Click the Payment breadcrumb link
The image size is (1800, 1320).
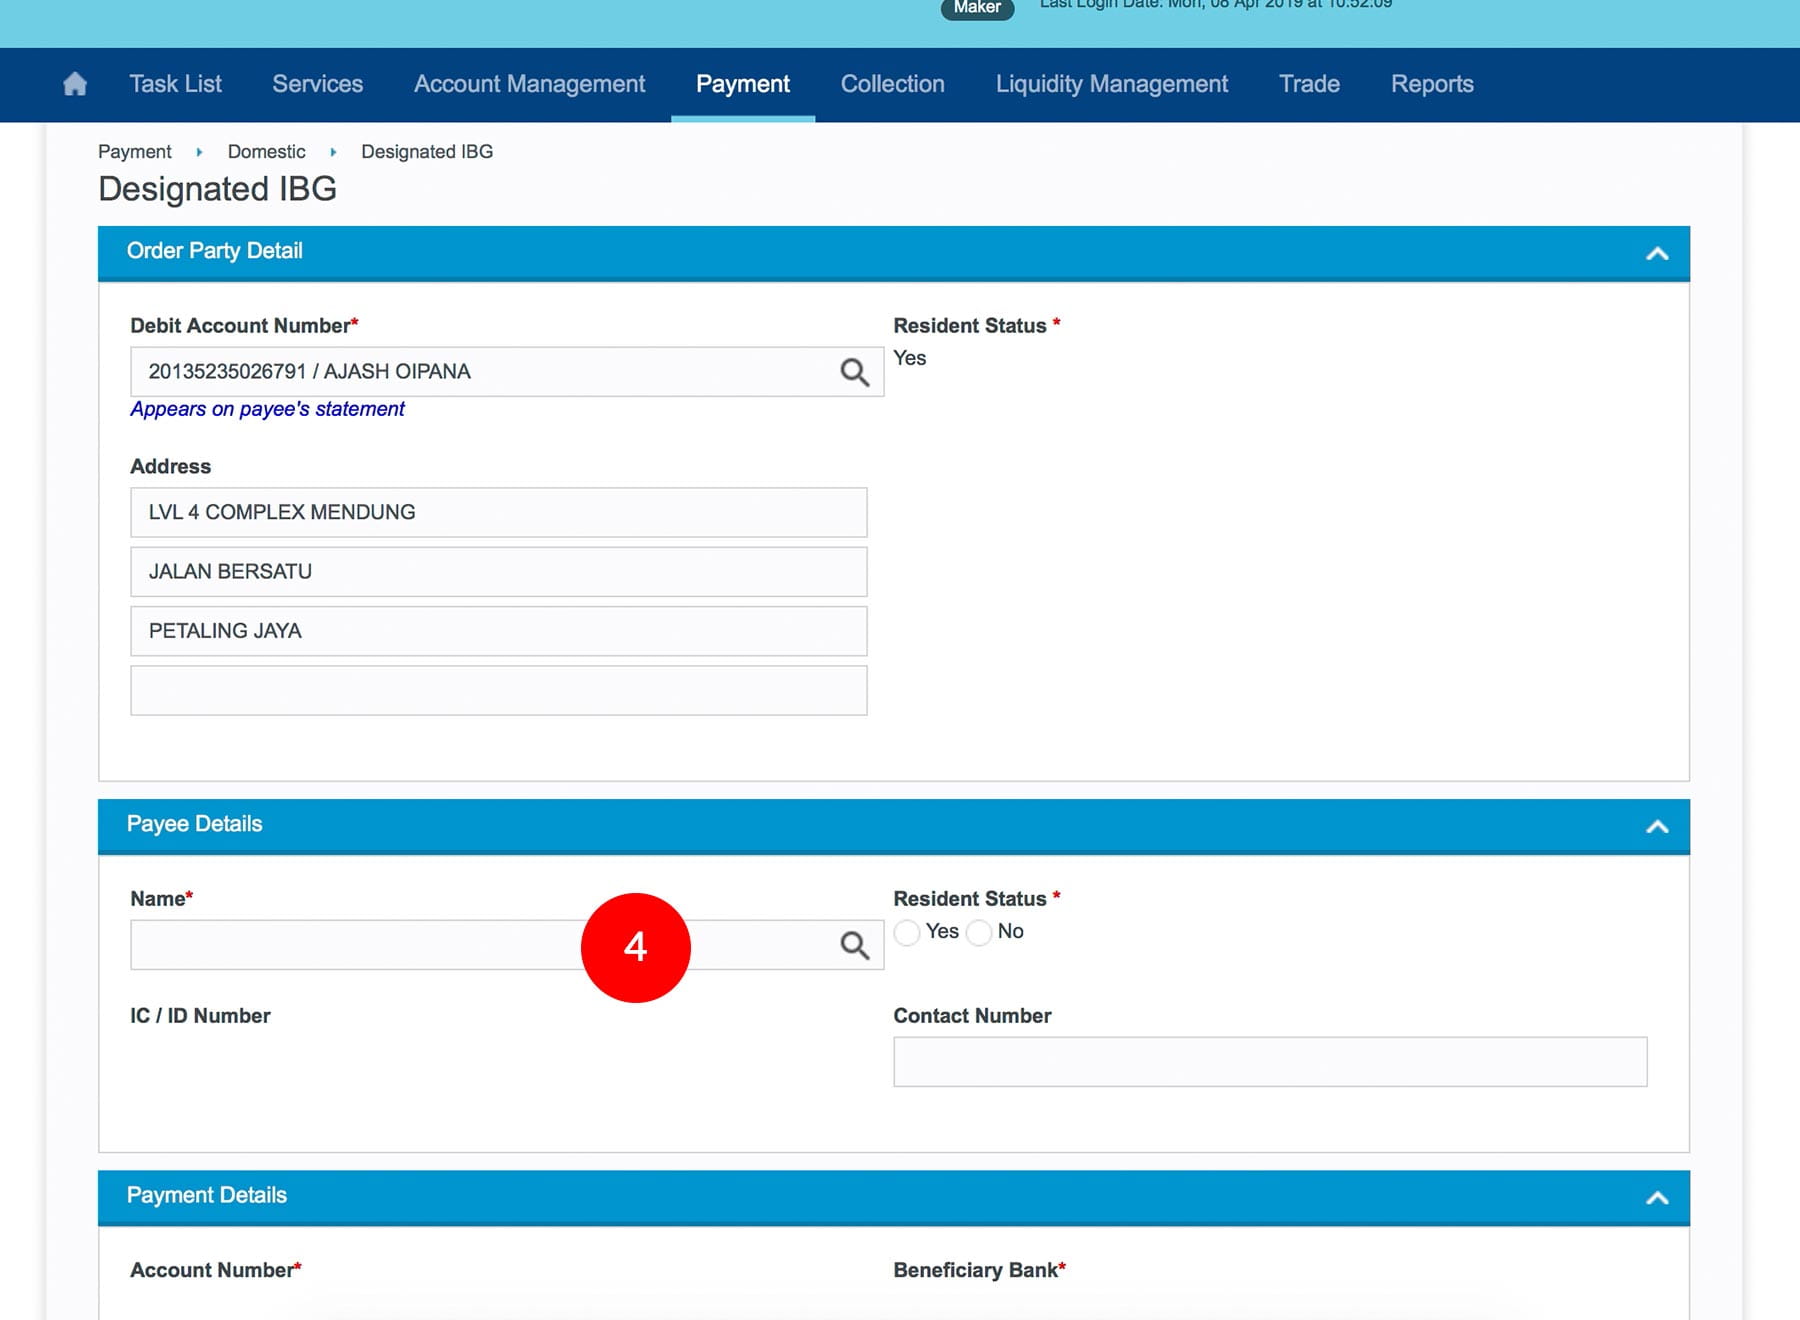click(134, 152)
